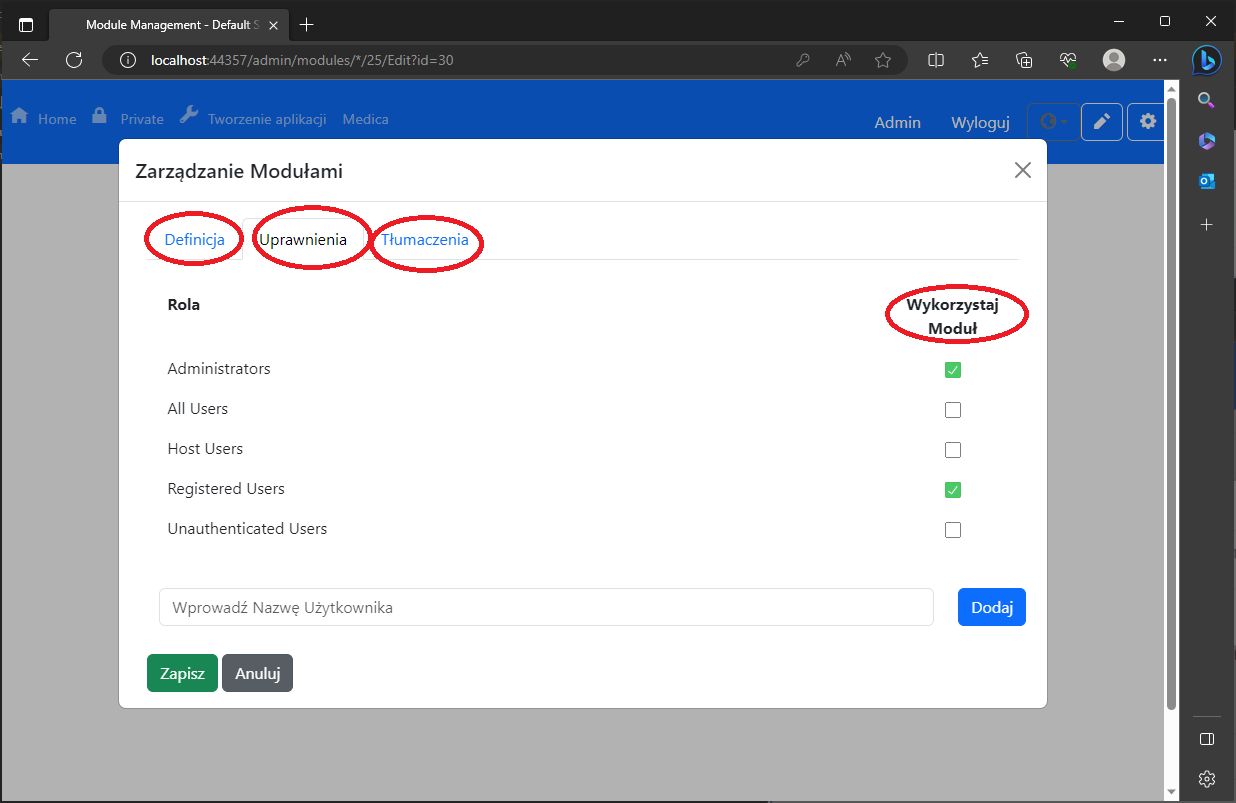1236x803 pixels.
Task: Click the globe language selector icon
Action: point(1048,121)
